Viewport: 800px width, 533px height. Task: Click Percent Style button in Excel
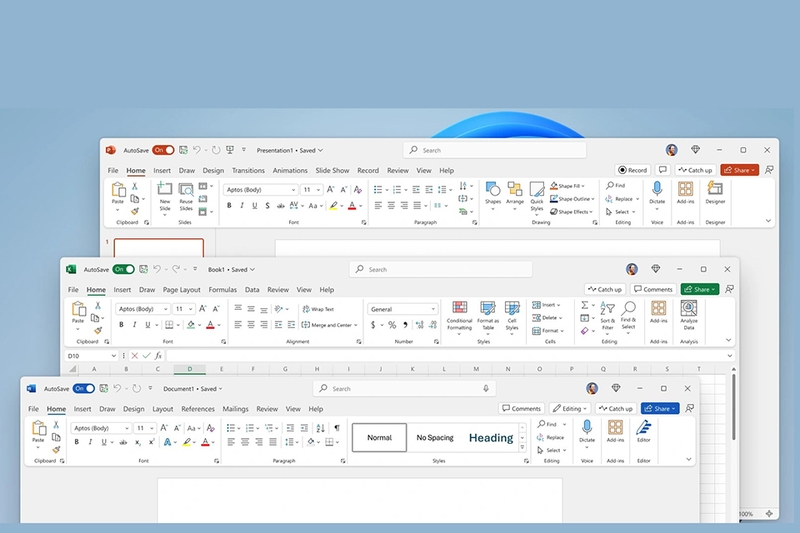[x=392, y=325]
